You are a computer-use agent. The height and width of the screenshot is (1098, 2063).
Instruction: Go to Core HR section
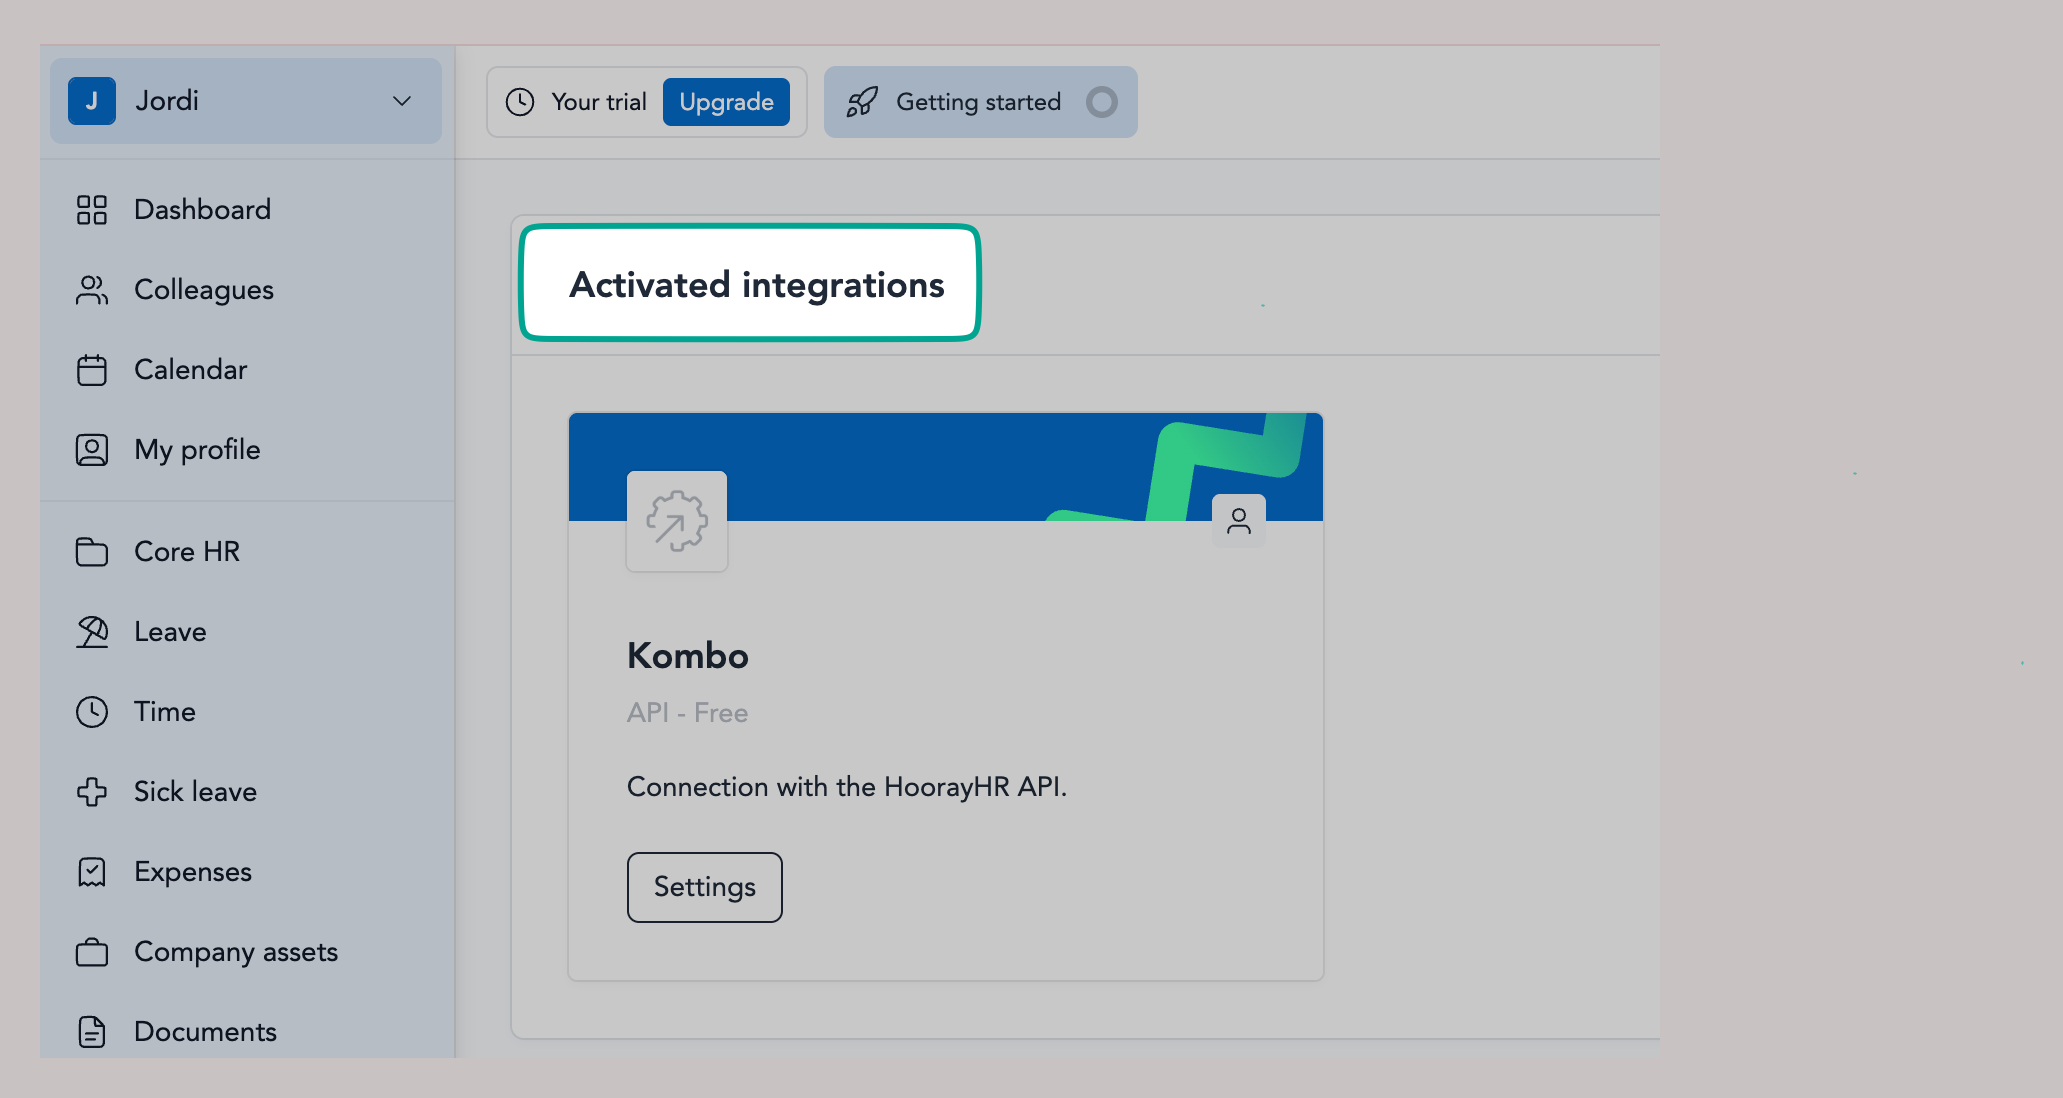(187, 552)
